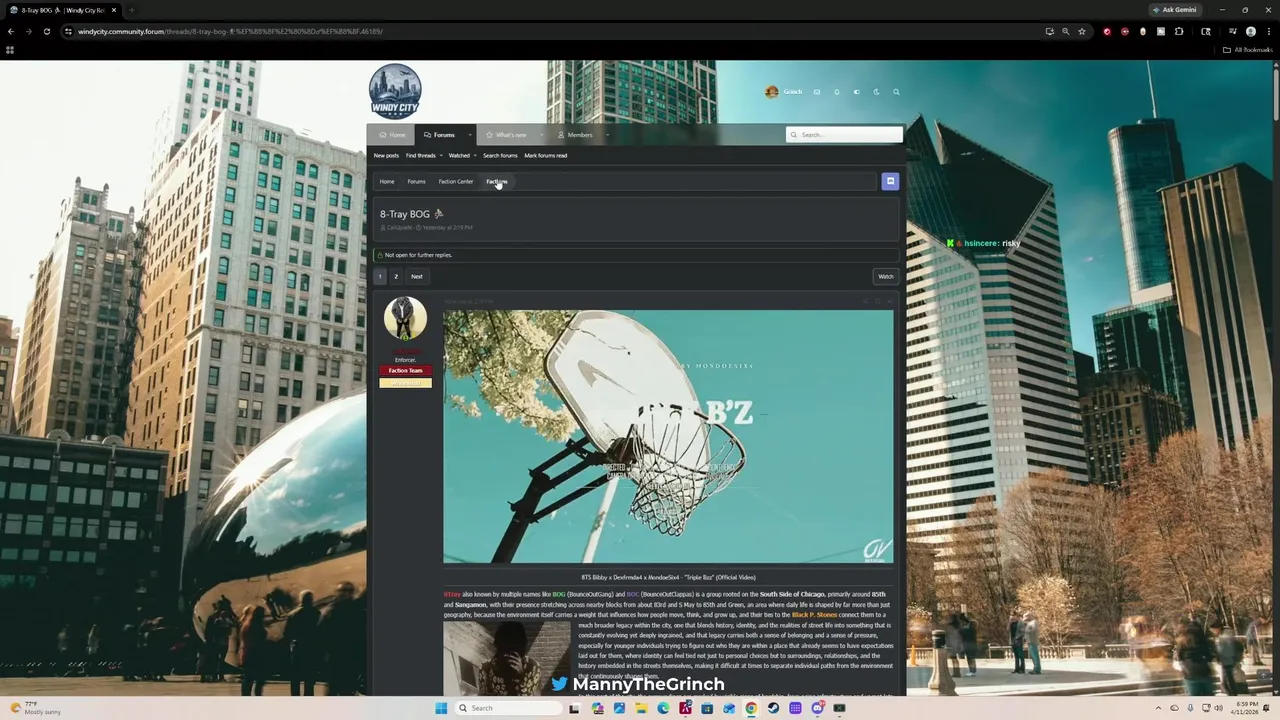Open the clock and date in taskbar
Image resolution: width=1280 pixels, height=720 pixels.
[x=1246, y=708]
